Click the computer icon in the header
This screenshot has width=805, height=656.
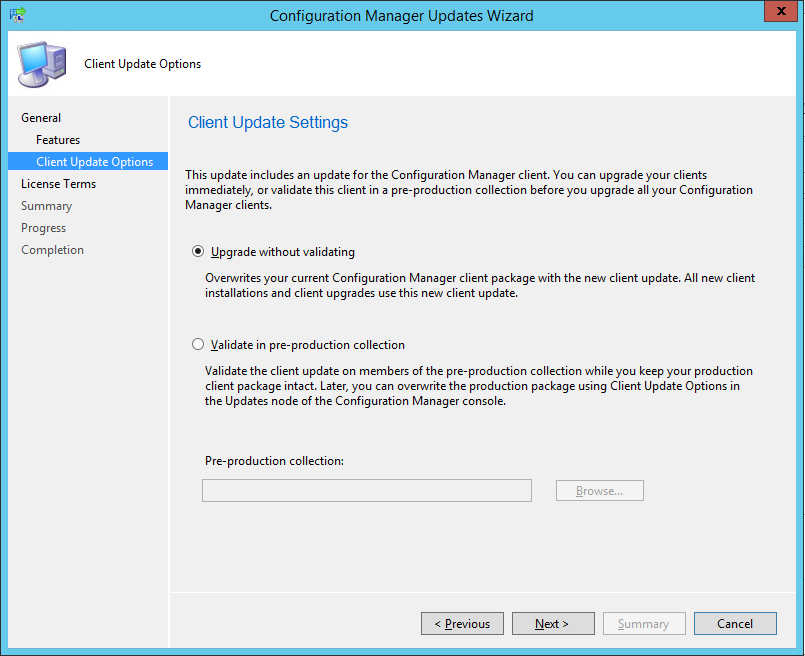(42, 64)
